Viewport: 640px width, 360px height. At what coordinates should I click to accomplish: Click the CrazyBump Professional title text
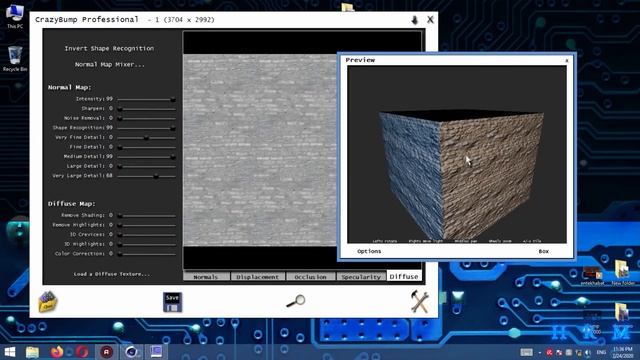[x=87, y=20]
